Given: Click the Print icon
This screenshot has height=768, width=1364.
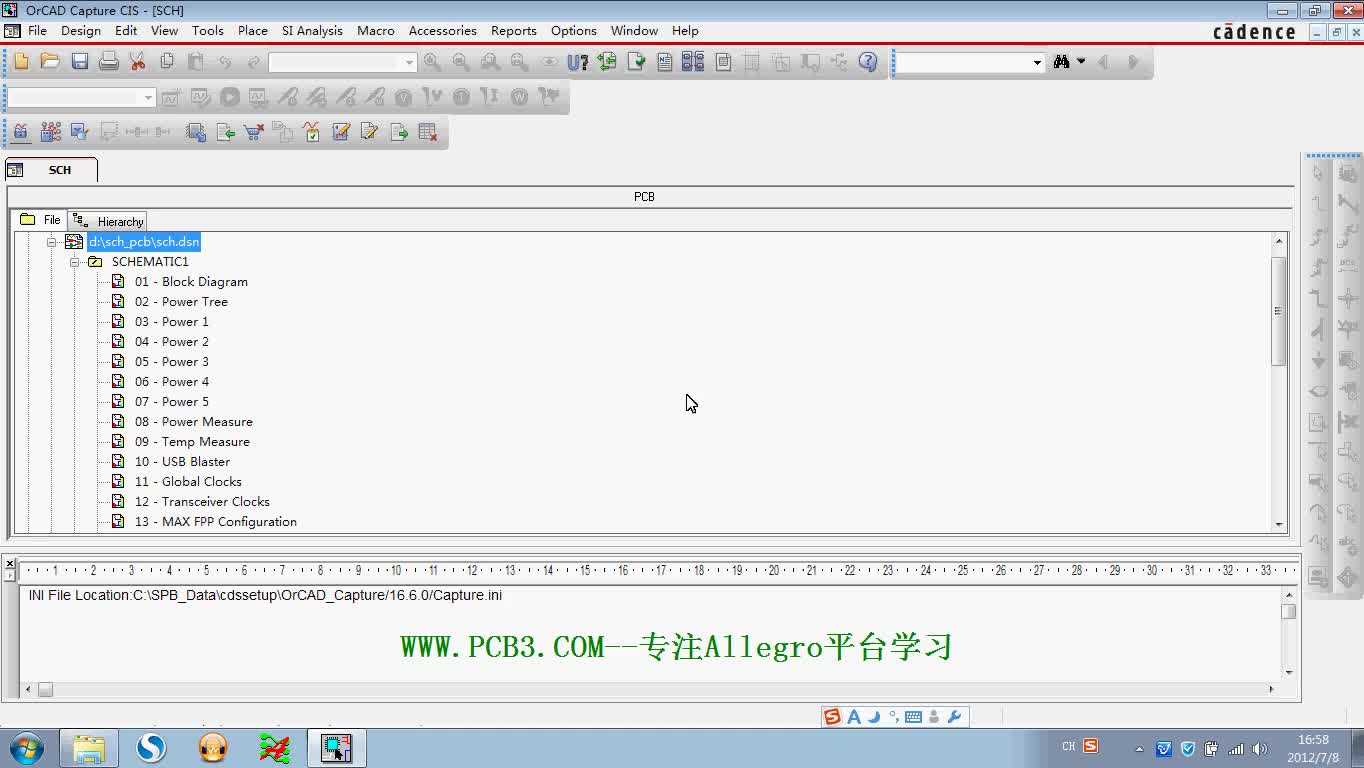Looking at the screenshot, I should (x=108, y=62).
